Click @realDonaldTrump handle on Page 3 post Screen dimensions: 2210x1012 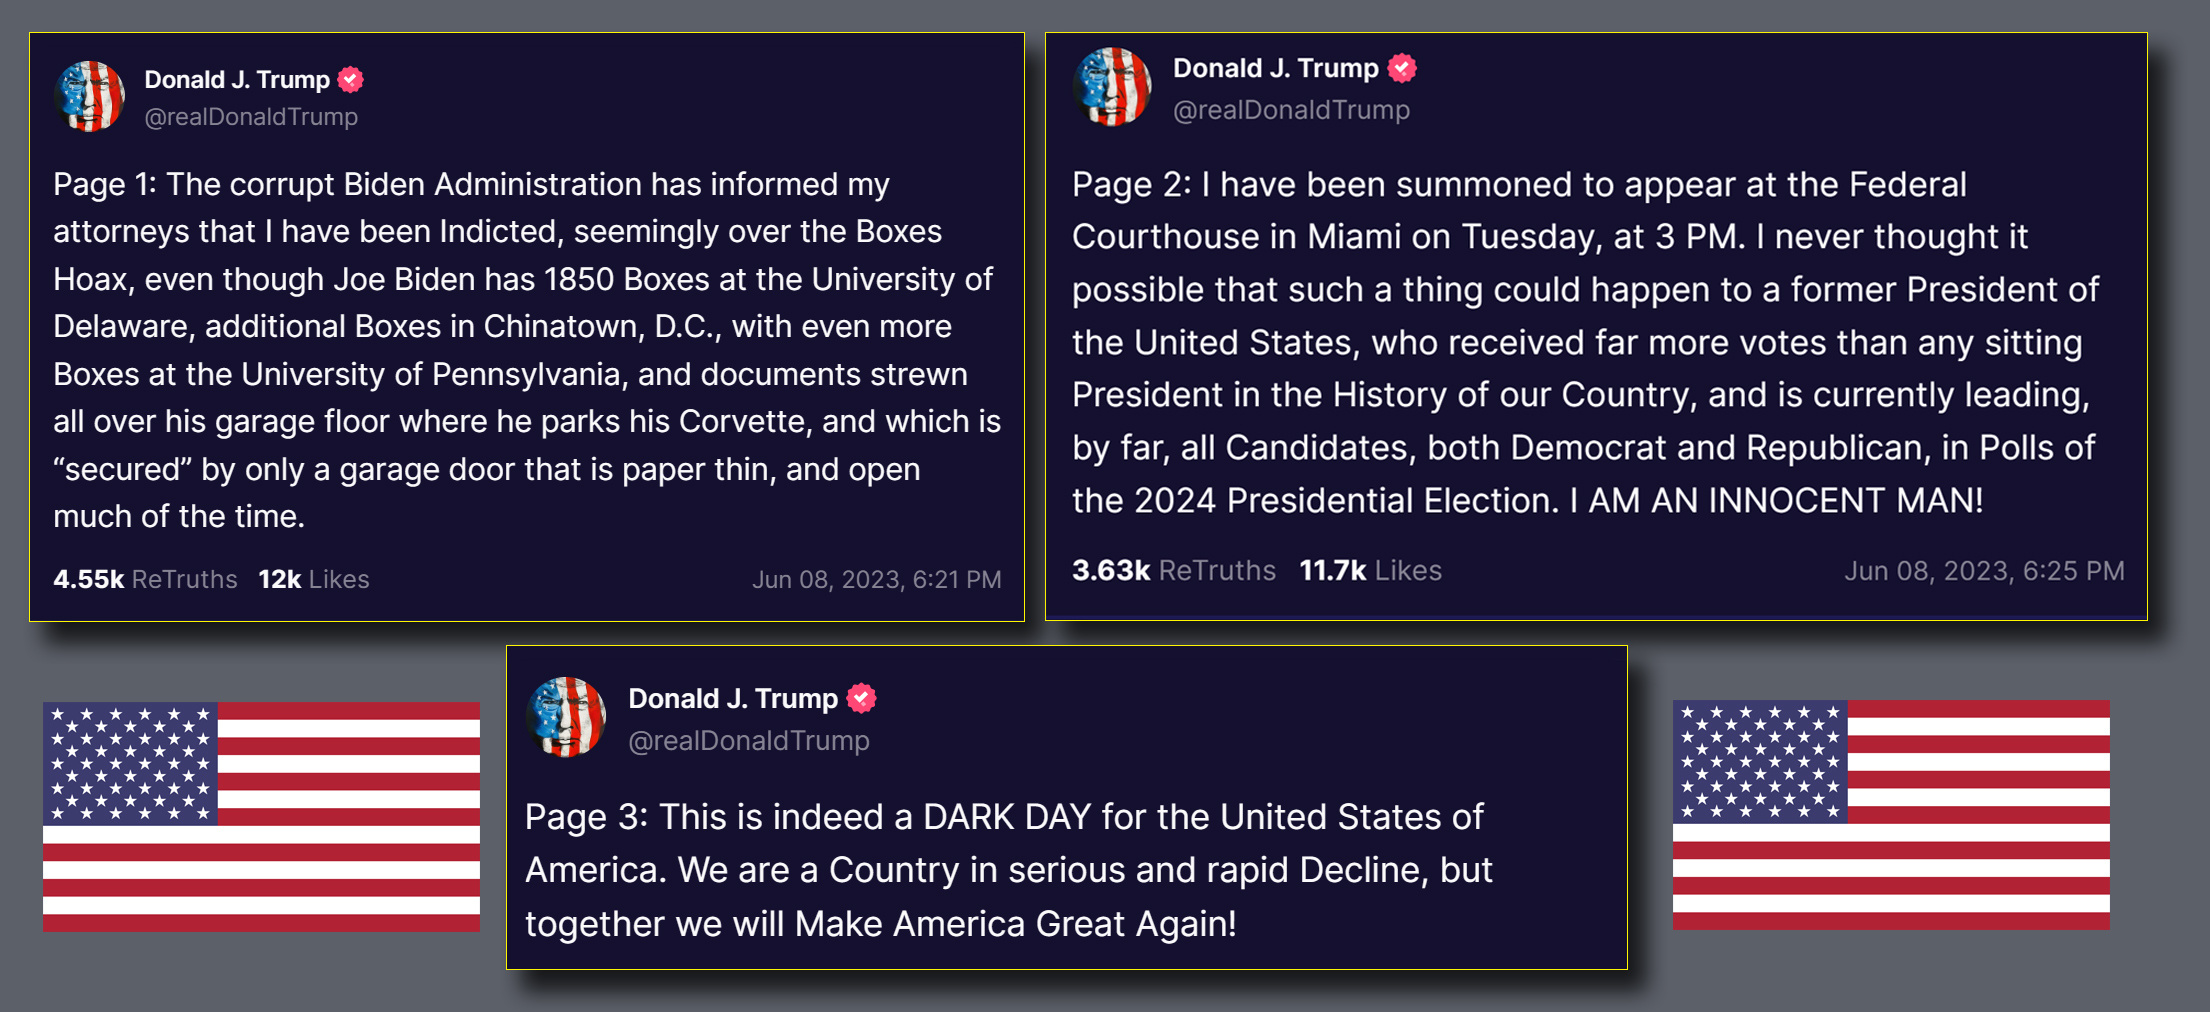[x=749, y=741]
